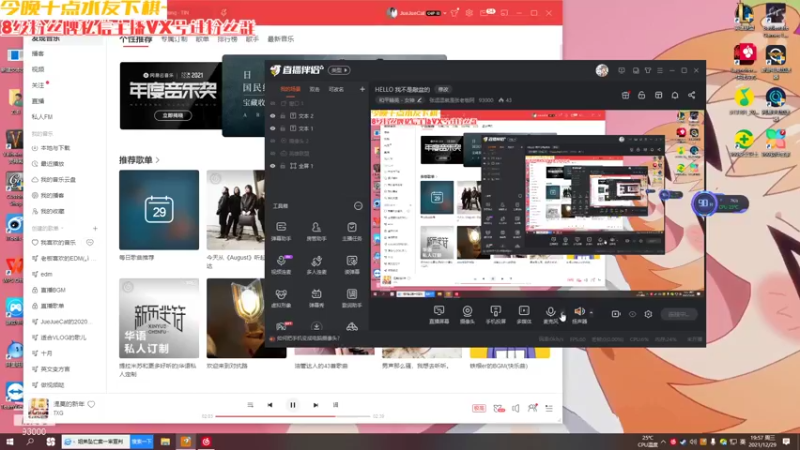Toggle lock on 文本 2 source
This screenshot has height=450, width=800.
pos(283,116)
